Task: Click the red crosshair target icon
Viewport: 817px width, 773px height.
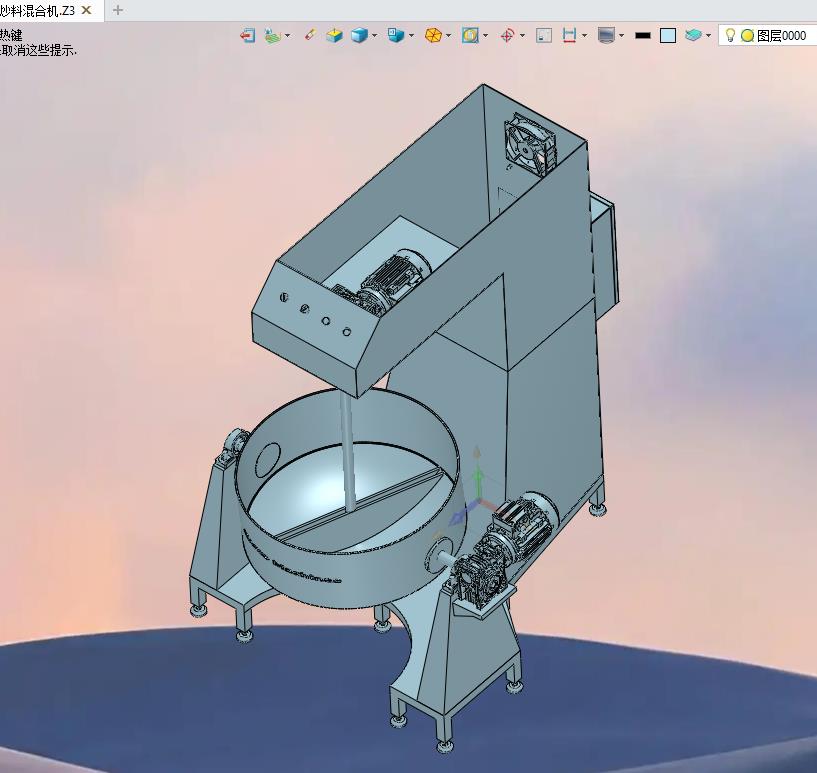Action: click(x=507, y=35)
